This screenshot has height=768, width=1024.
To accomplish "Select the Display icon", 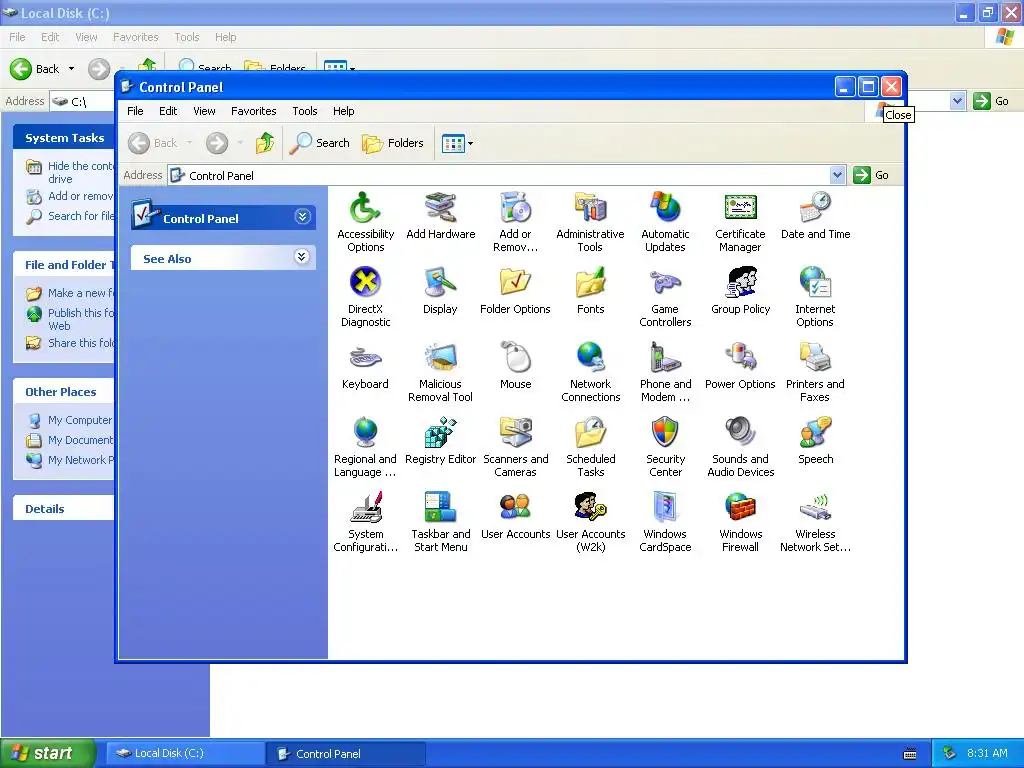I will (440, 283).
